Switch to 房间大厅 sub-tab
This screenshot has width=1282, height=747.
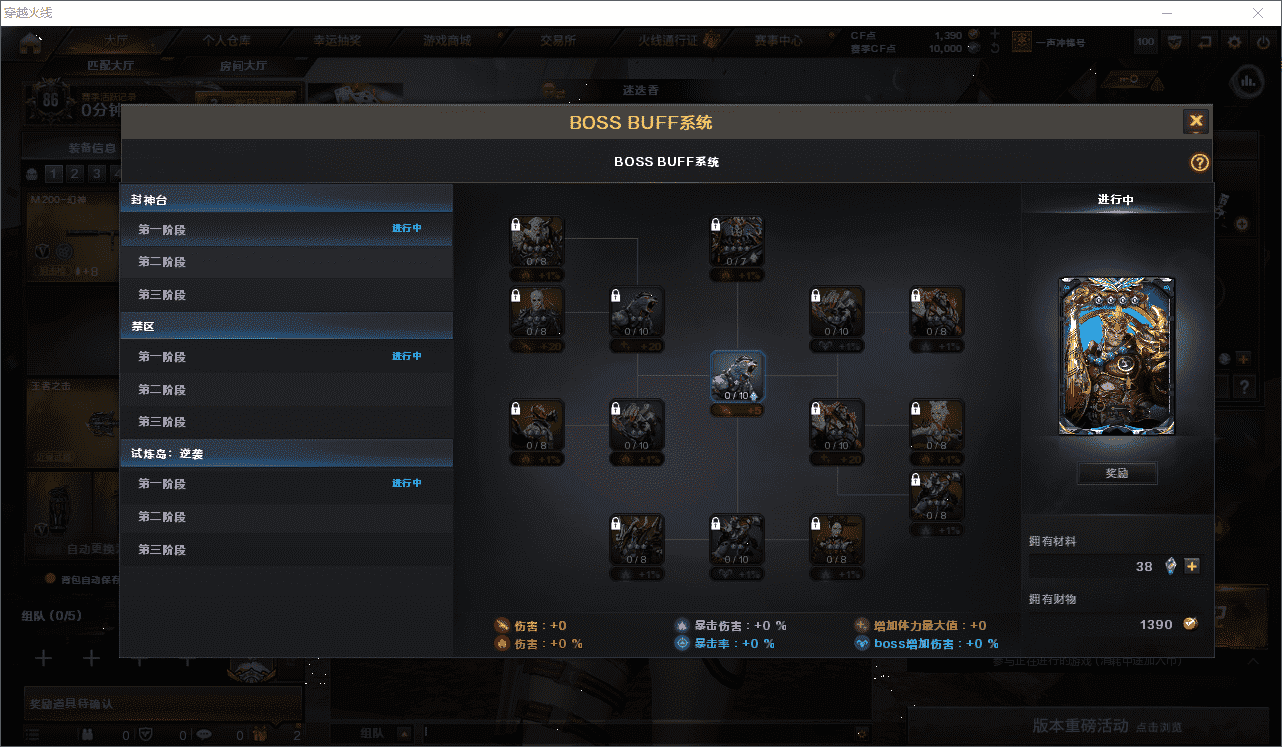point(244,66)
